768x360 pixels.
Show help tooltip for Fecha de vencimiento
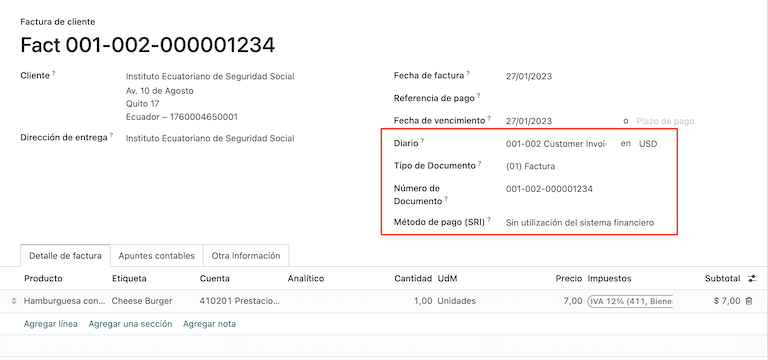(489, 118)
